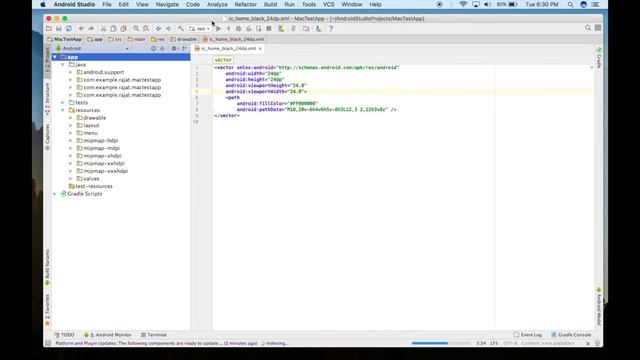Screen dimensions: 640x360
Task: Expand the Gradle Scripts node
Action: coord(55,194)
